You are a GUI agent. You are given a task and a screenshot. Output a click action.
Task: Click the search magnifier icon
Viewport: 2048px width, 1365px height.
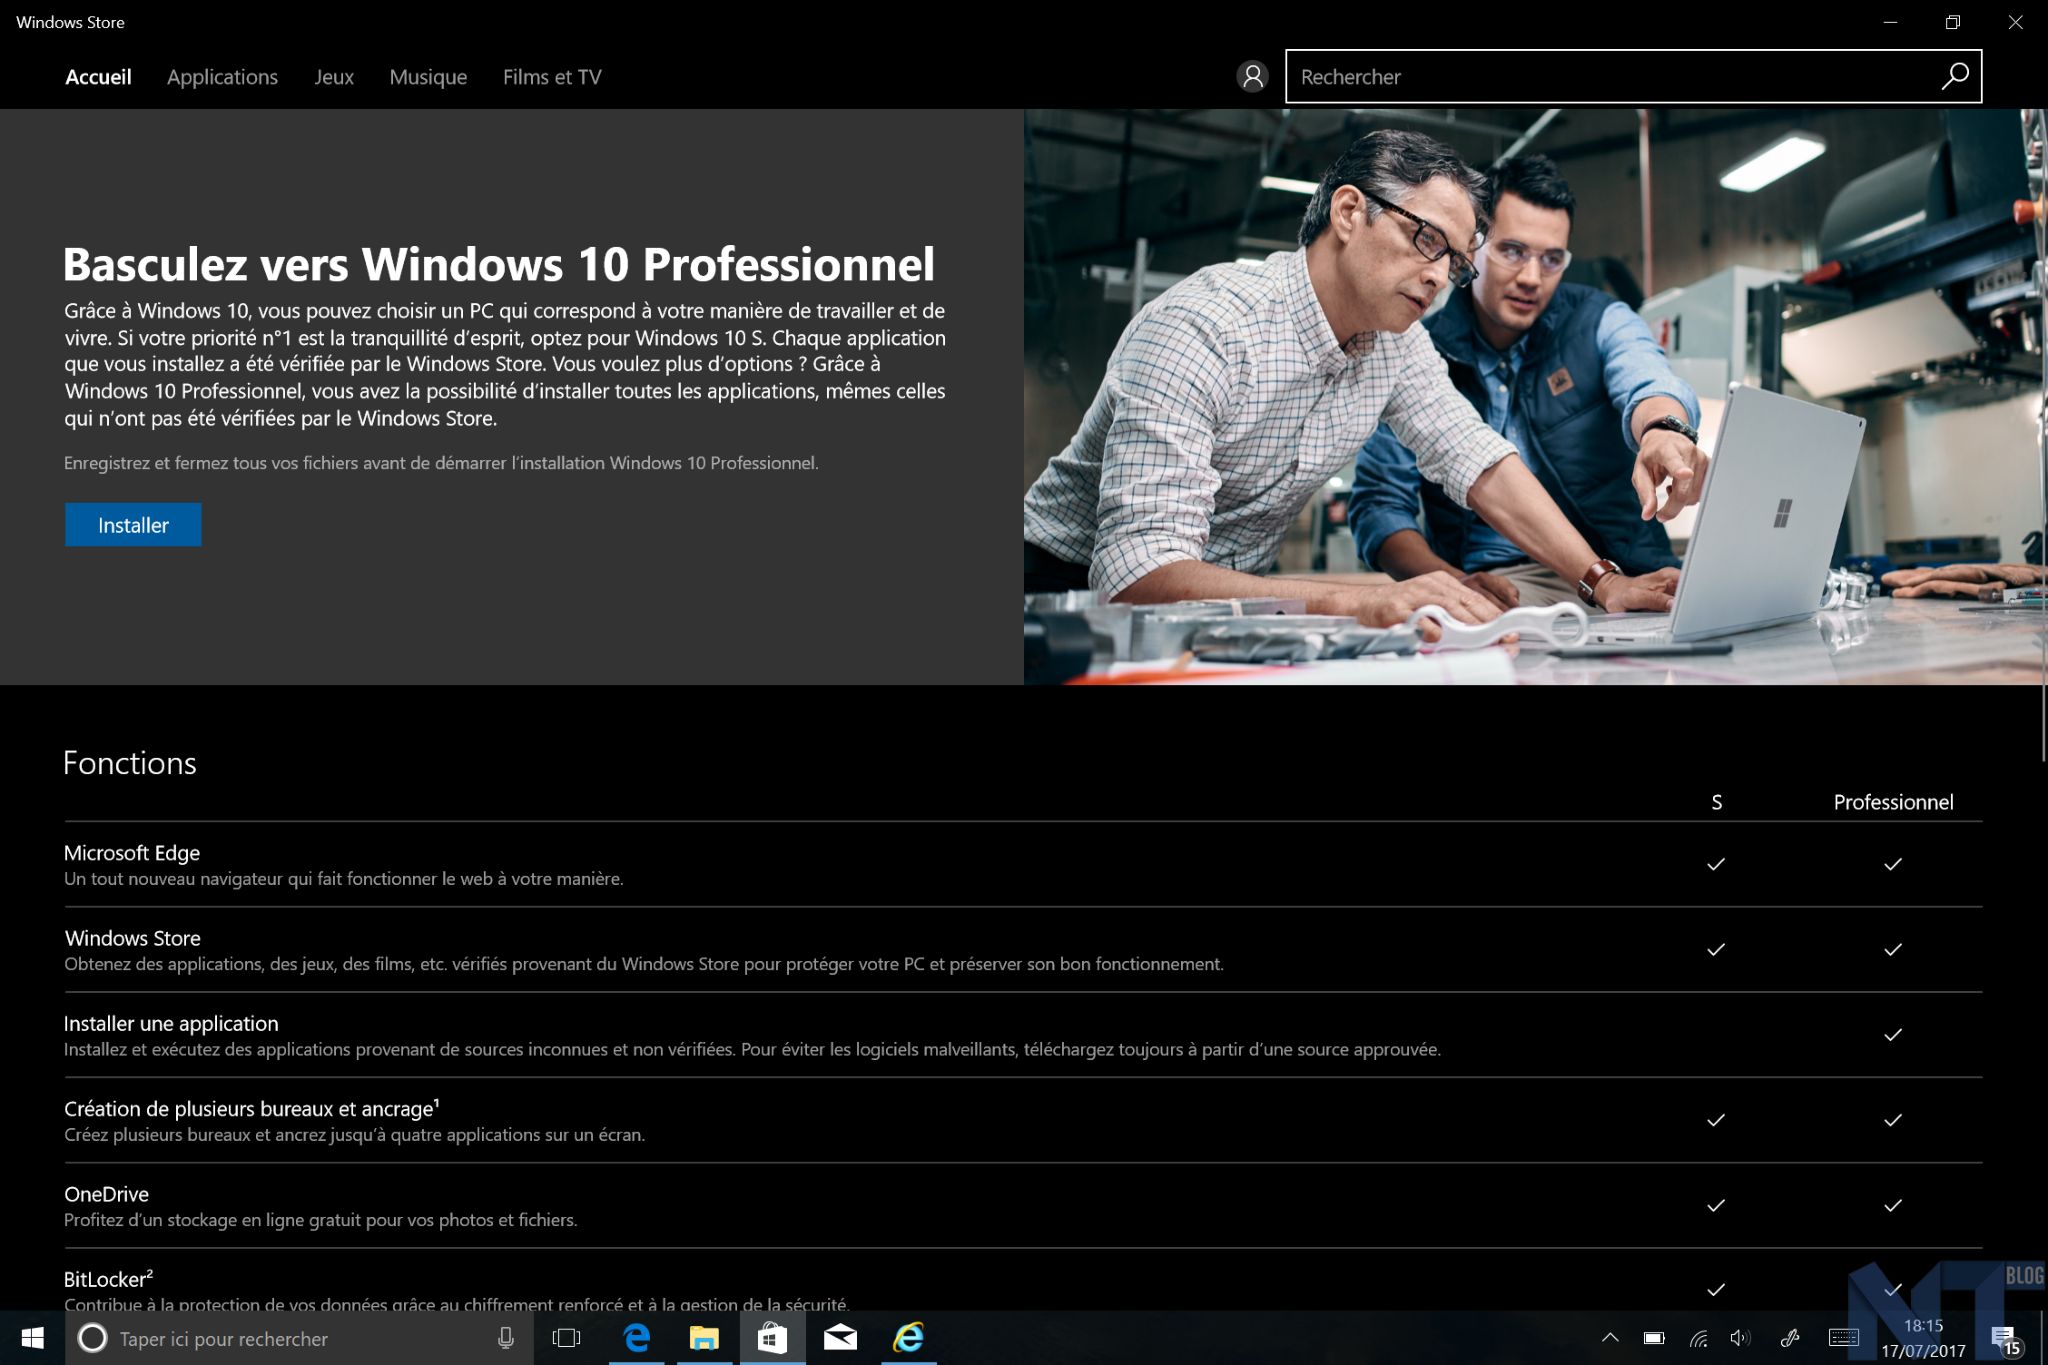(x=1955, y=76)
